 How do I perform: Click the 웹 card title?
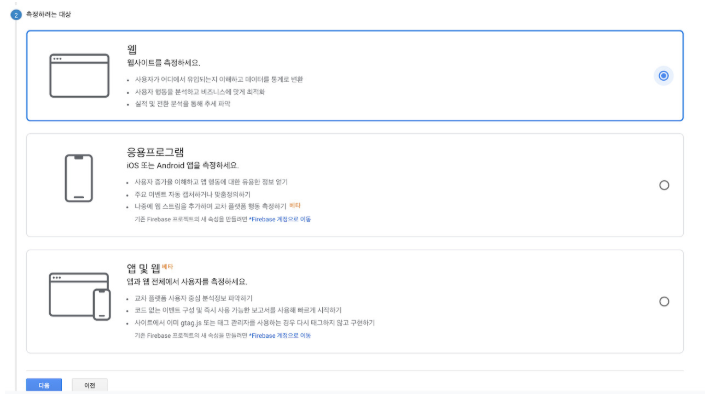pyautogui.click(x=132, y=49)
